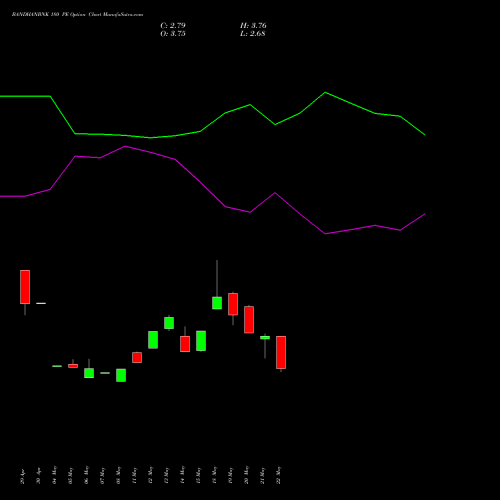Select the green candlestick for 08 May
The image size is (500, 500).
(121, 375)
